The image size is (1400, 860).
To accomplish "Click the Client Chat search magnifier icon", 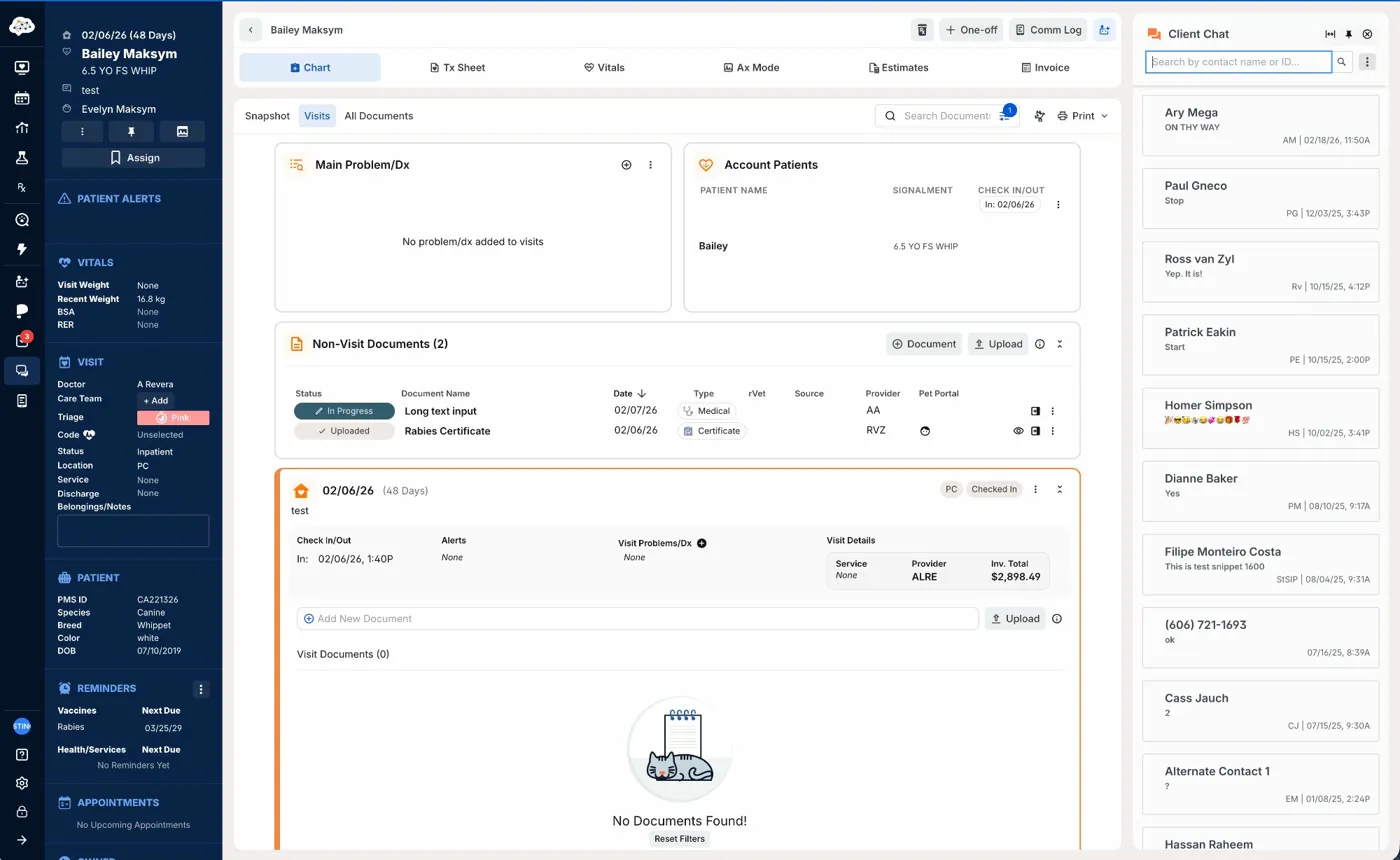I will click(1343, 62).
